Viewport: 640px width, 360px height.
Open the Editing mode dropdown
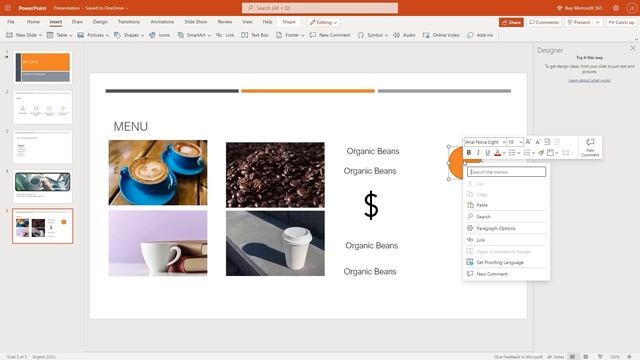(x=323, y=22)
